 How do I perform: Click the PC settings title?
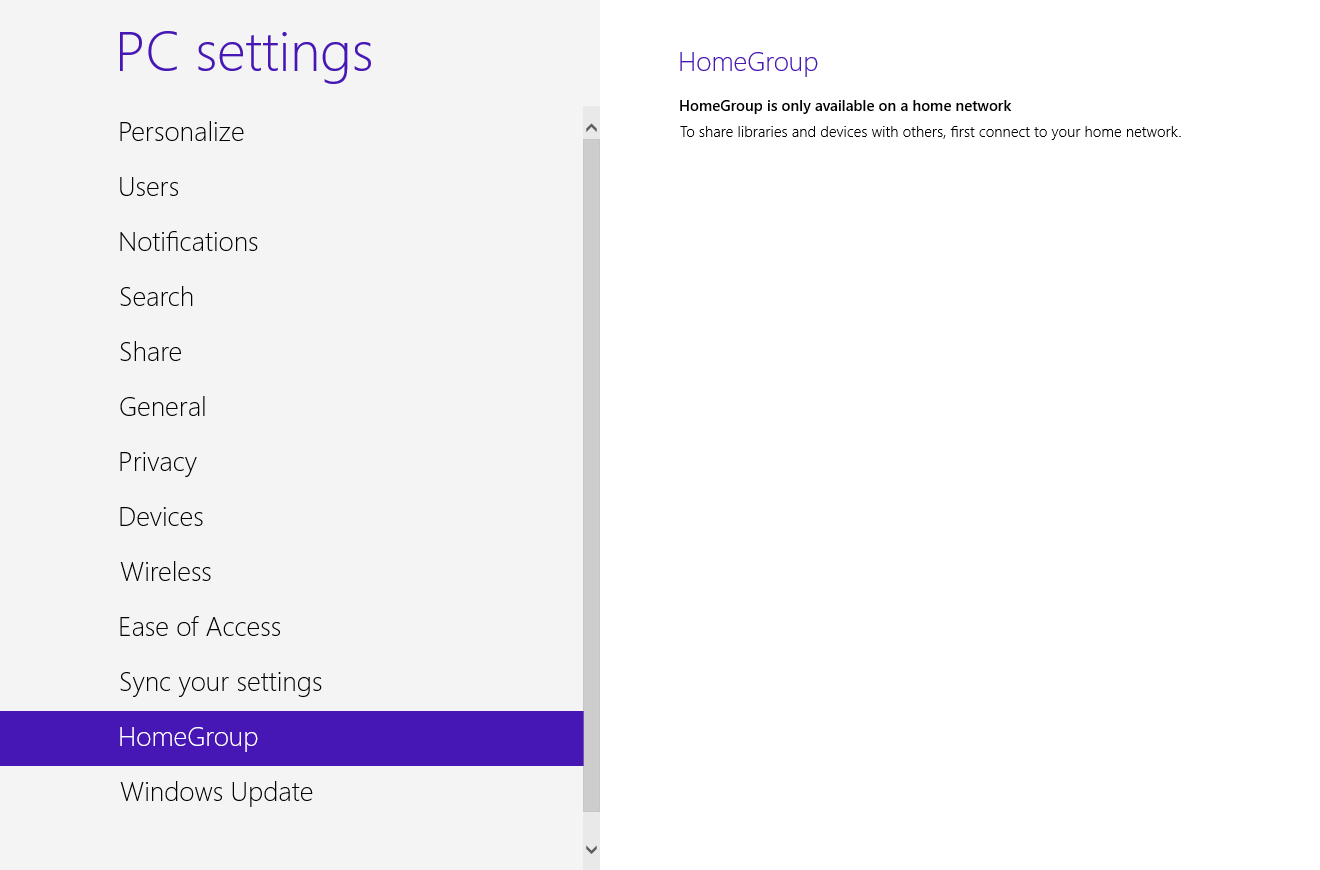pyautogui.click(x=244, y=53)
